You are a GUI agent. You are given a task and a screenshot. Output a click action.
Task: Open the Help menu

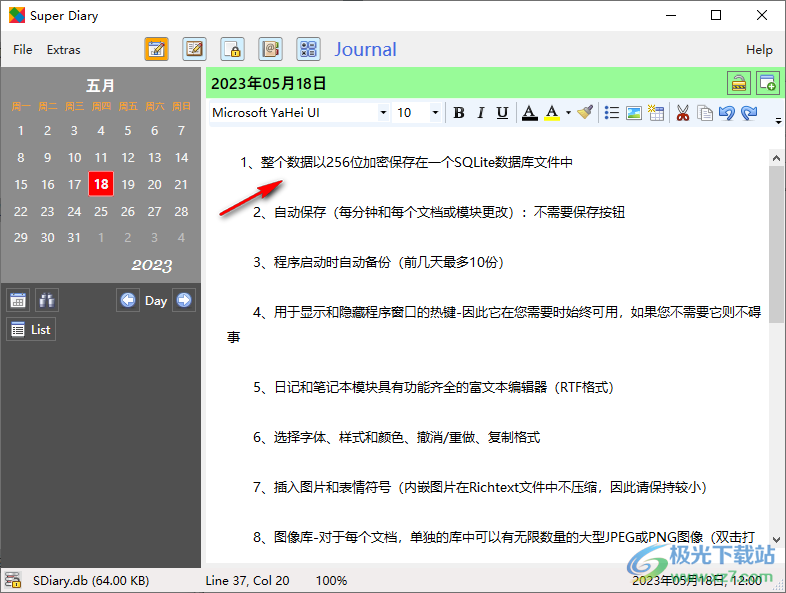(759, 50)
